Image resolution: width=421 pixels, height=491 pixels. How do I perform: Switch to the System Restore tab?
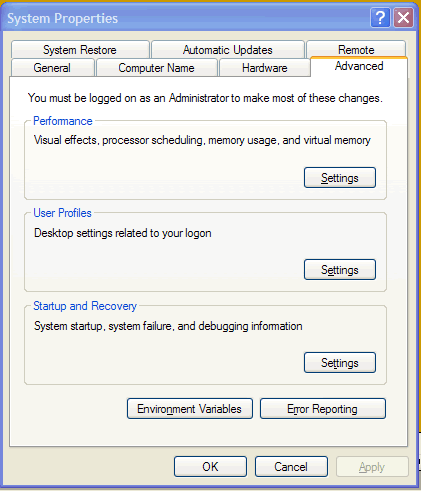[x=80, y=50]
